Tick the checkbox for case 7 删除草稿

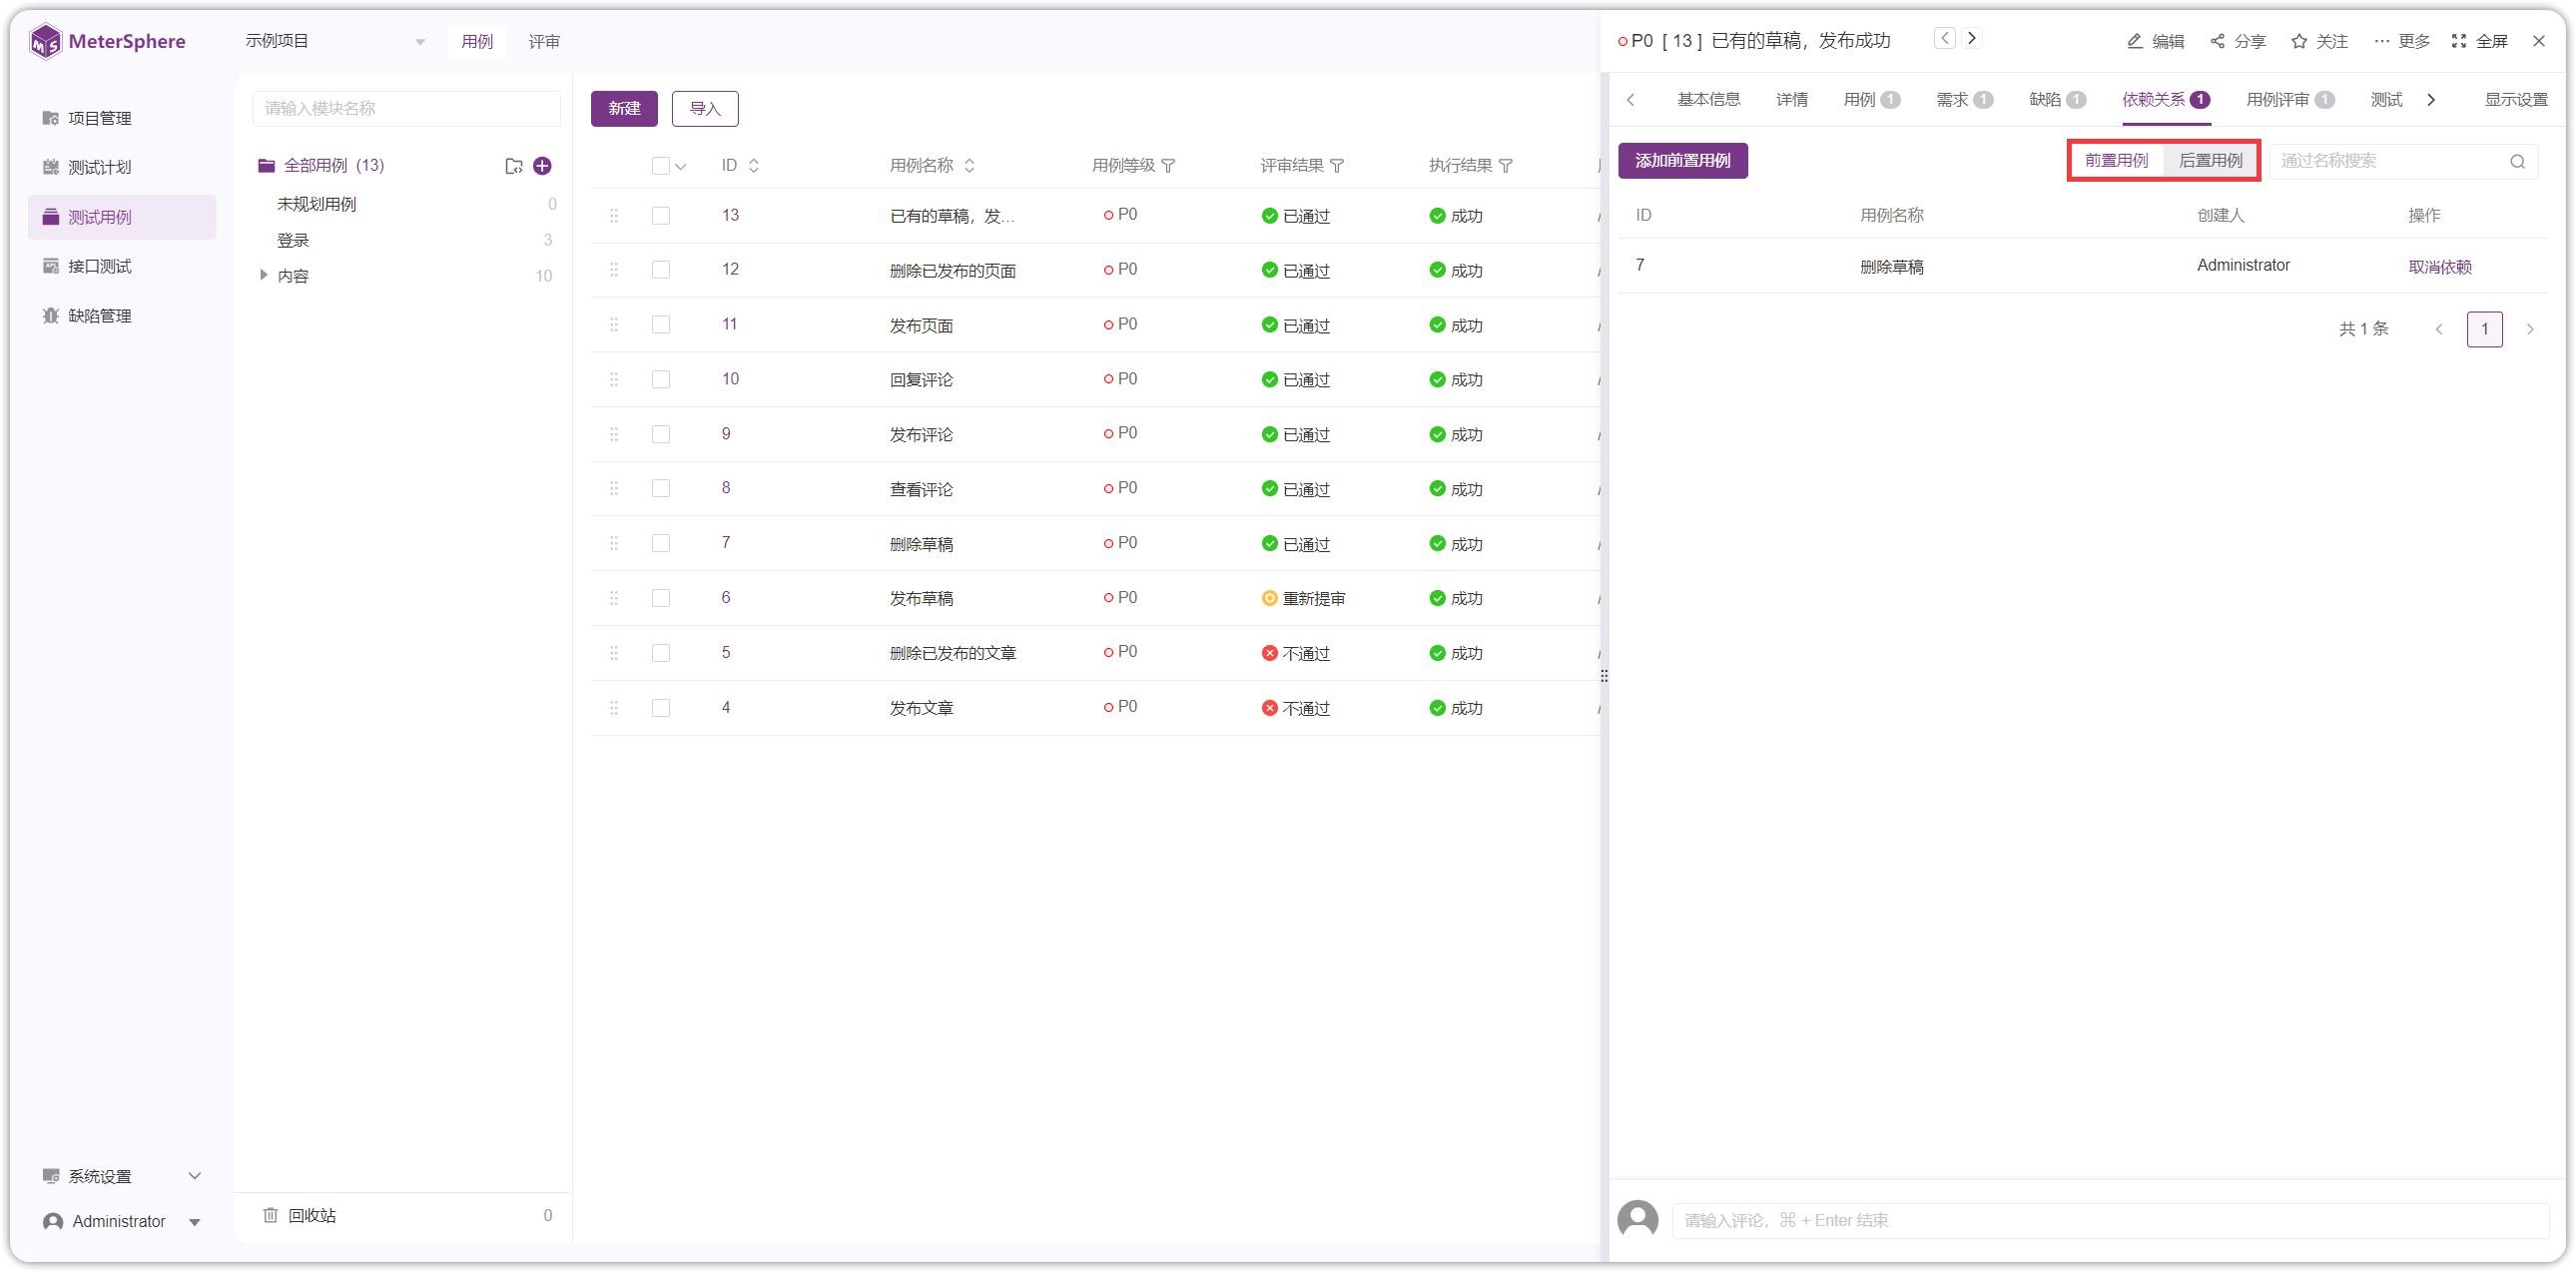coord(660,543)
